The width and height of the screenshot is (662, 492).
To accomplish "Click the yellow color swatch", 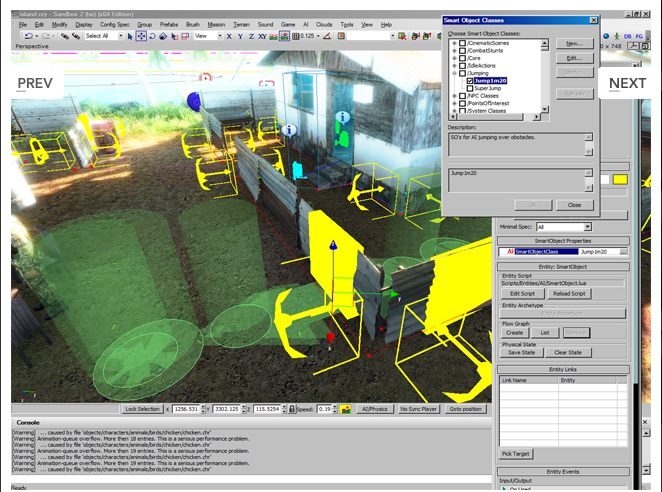I will point(620,179).
